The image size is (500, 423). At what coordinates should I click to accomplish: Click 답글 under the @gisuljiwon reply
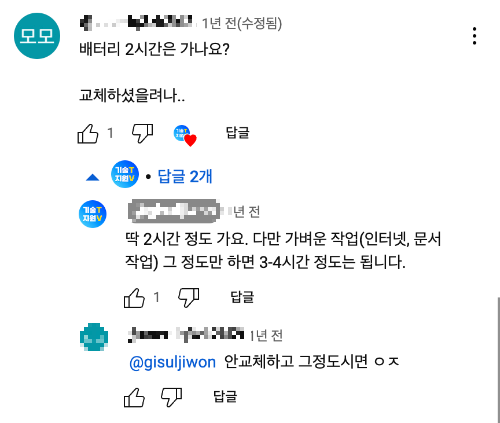point(225,396)
